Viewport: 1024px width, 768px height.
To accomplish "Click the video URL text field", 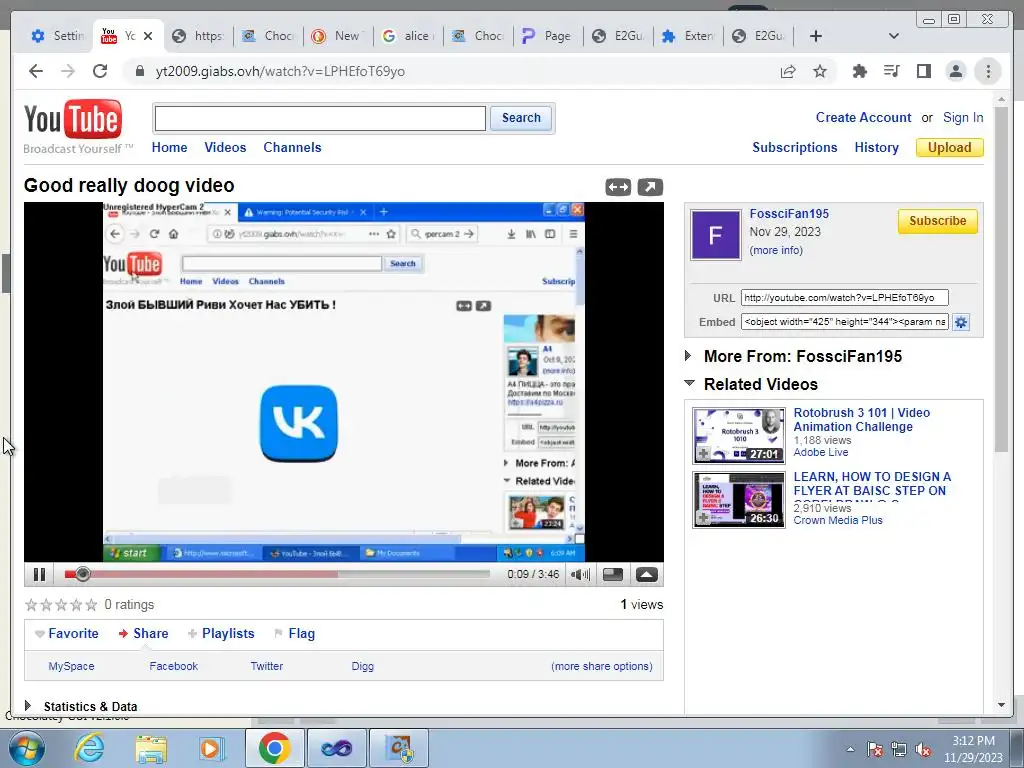I will click(x=844, y=298).
